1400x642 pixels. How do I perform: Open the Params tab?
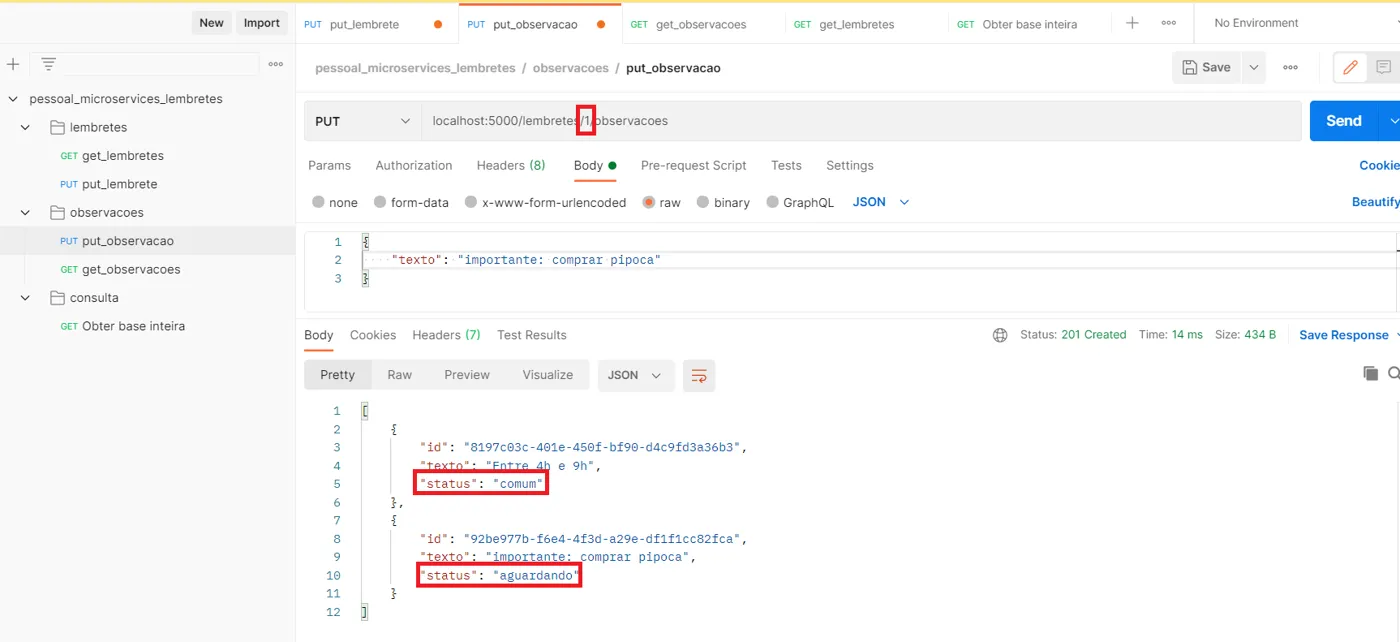point(329,165)
